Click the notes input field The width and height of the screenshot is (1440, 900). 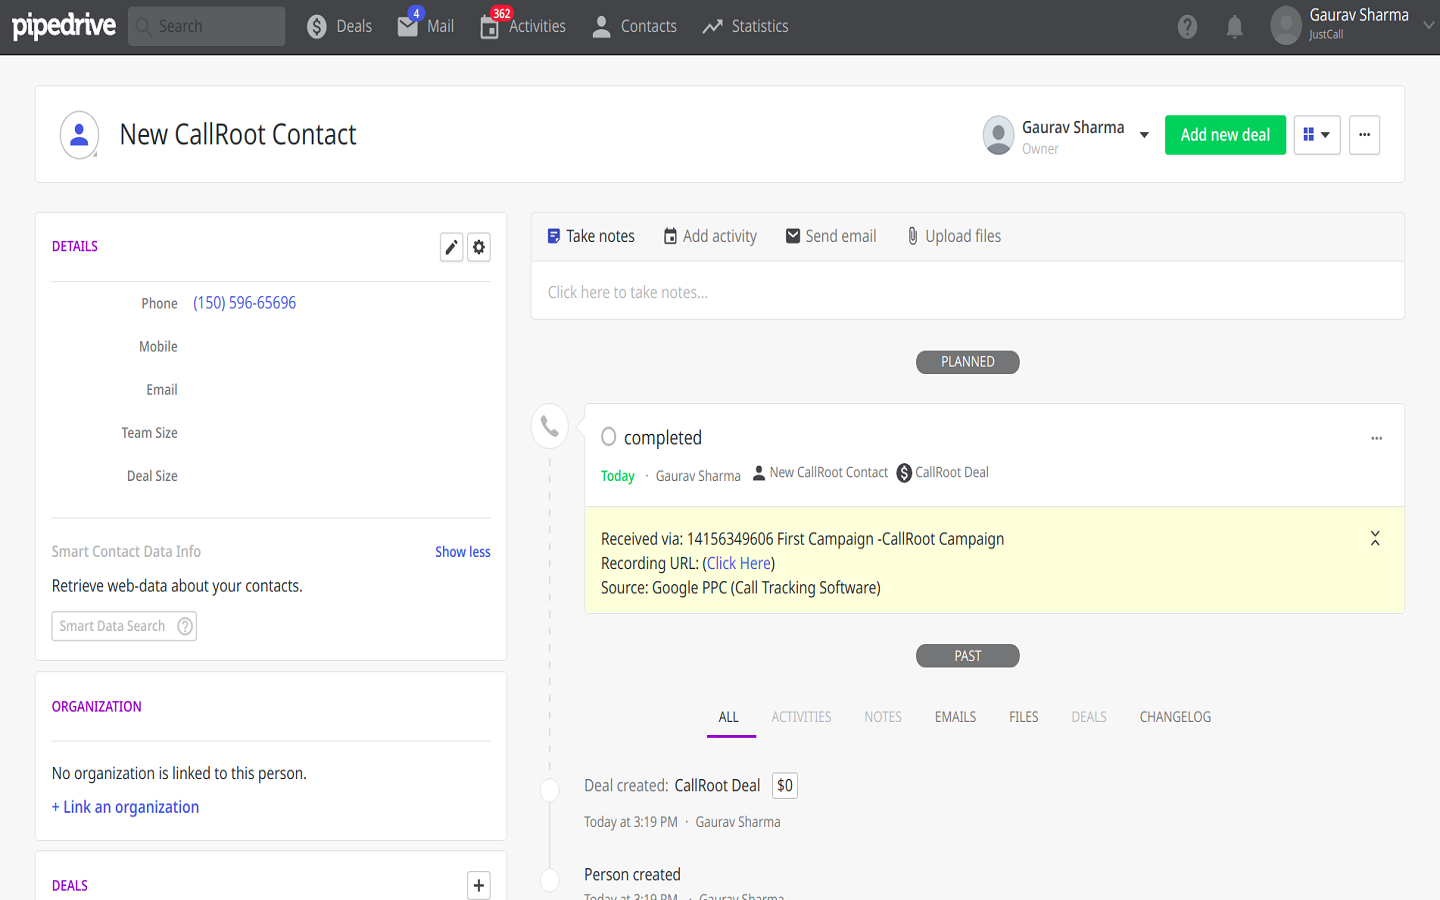tap(966, 292)
